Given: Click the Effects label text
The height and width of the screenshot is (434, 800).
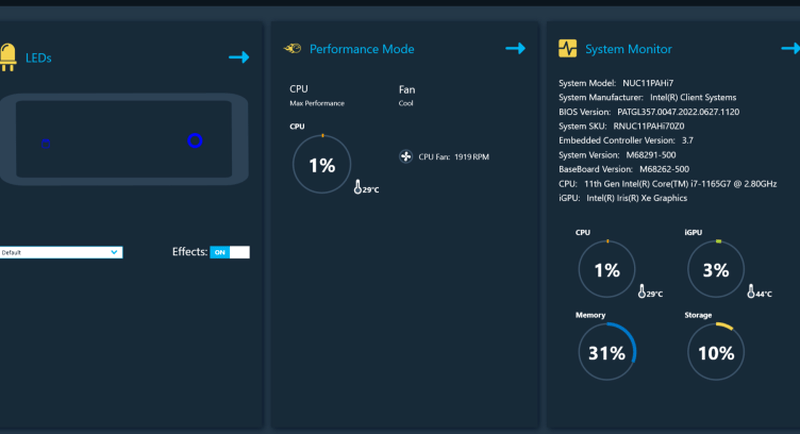Looking at the screenshot, I should pos(189,251).
